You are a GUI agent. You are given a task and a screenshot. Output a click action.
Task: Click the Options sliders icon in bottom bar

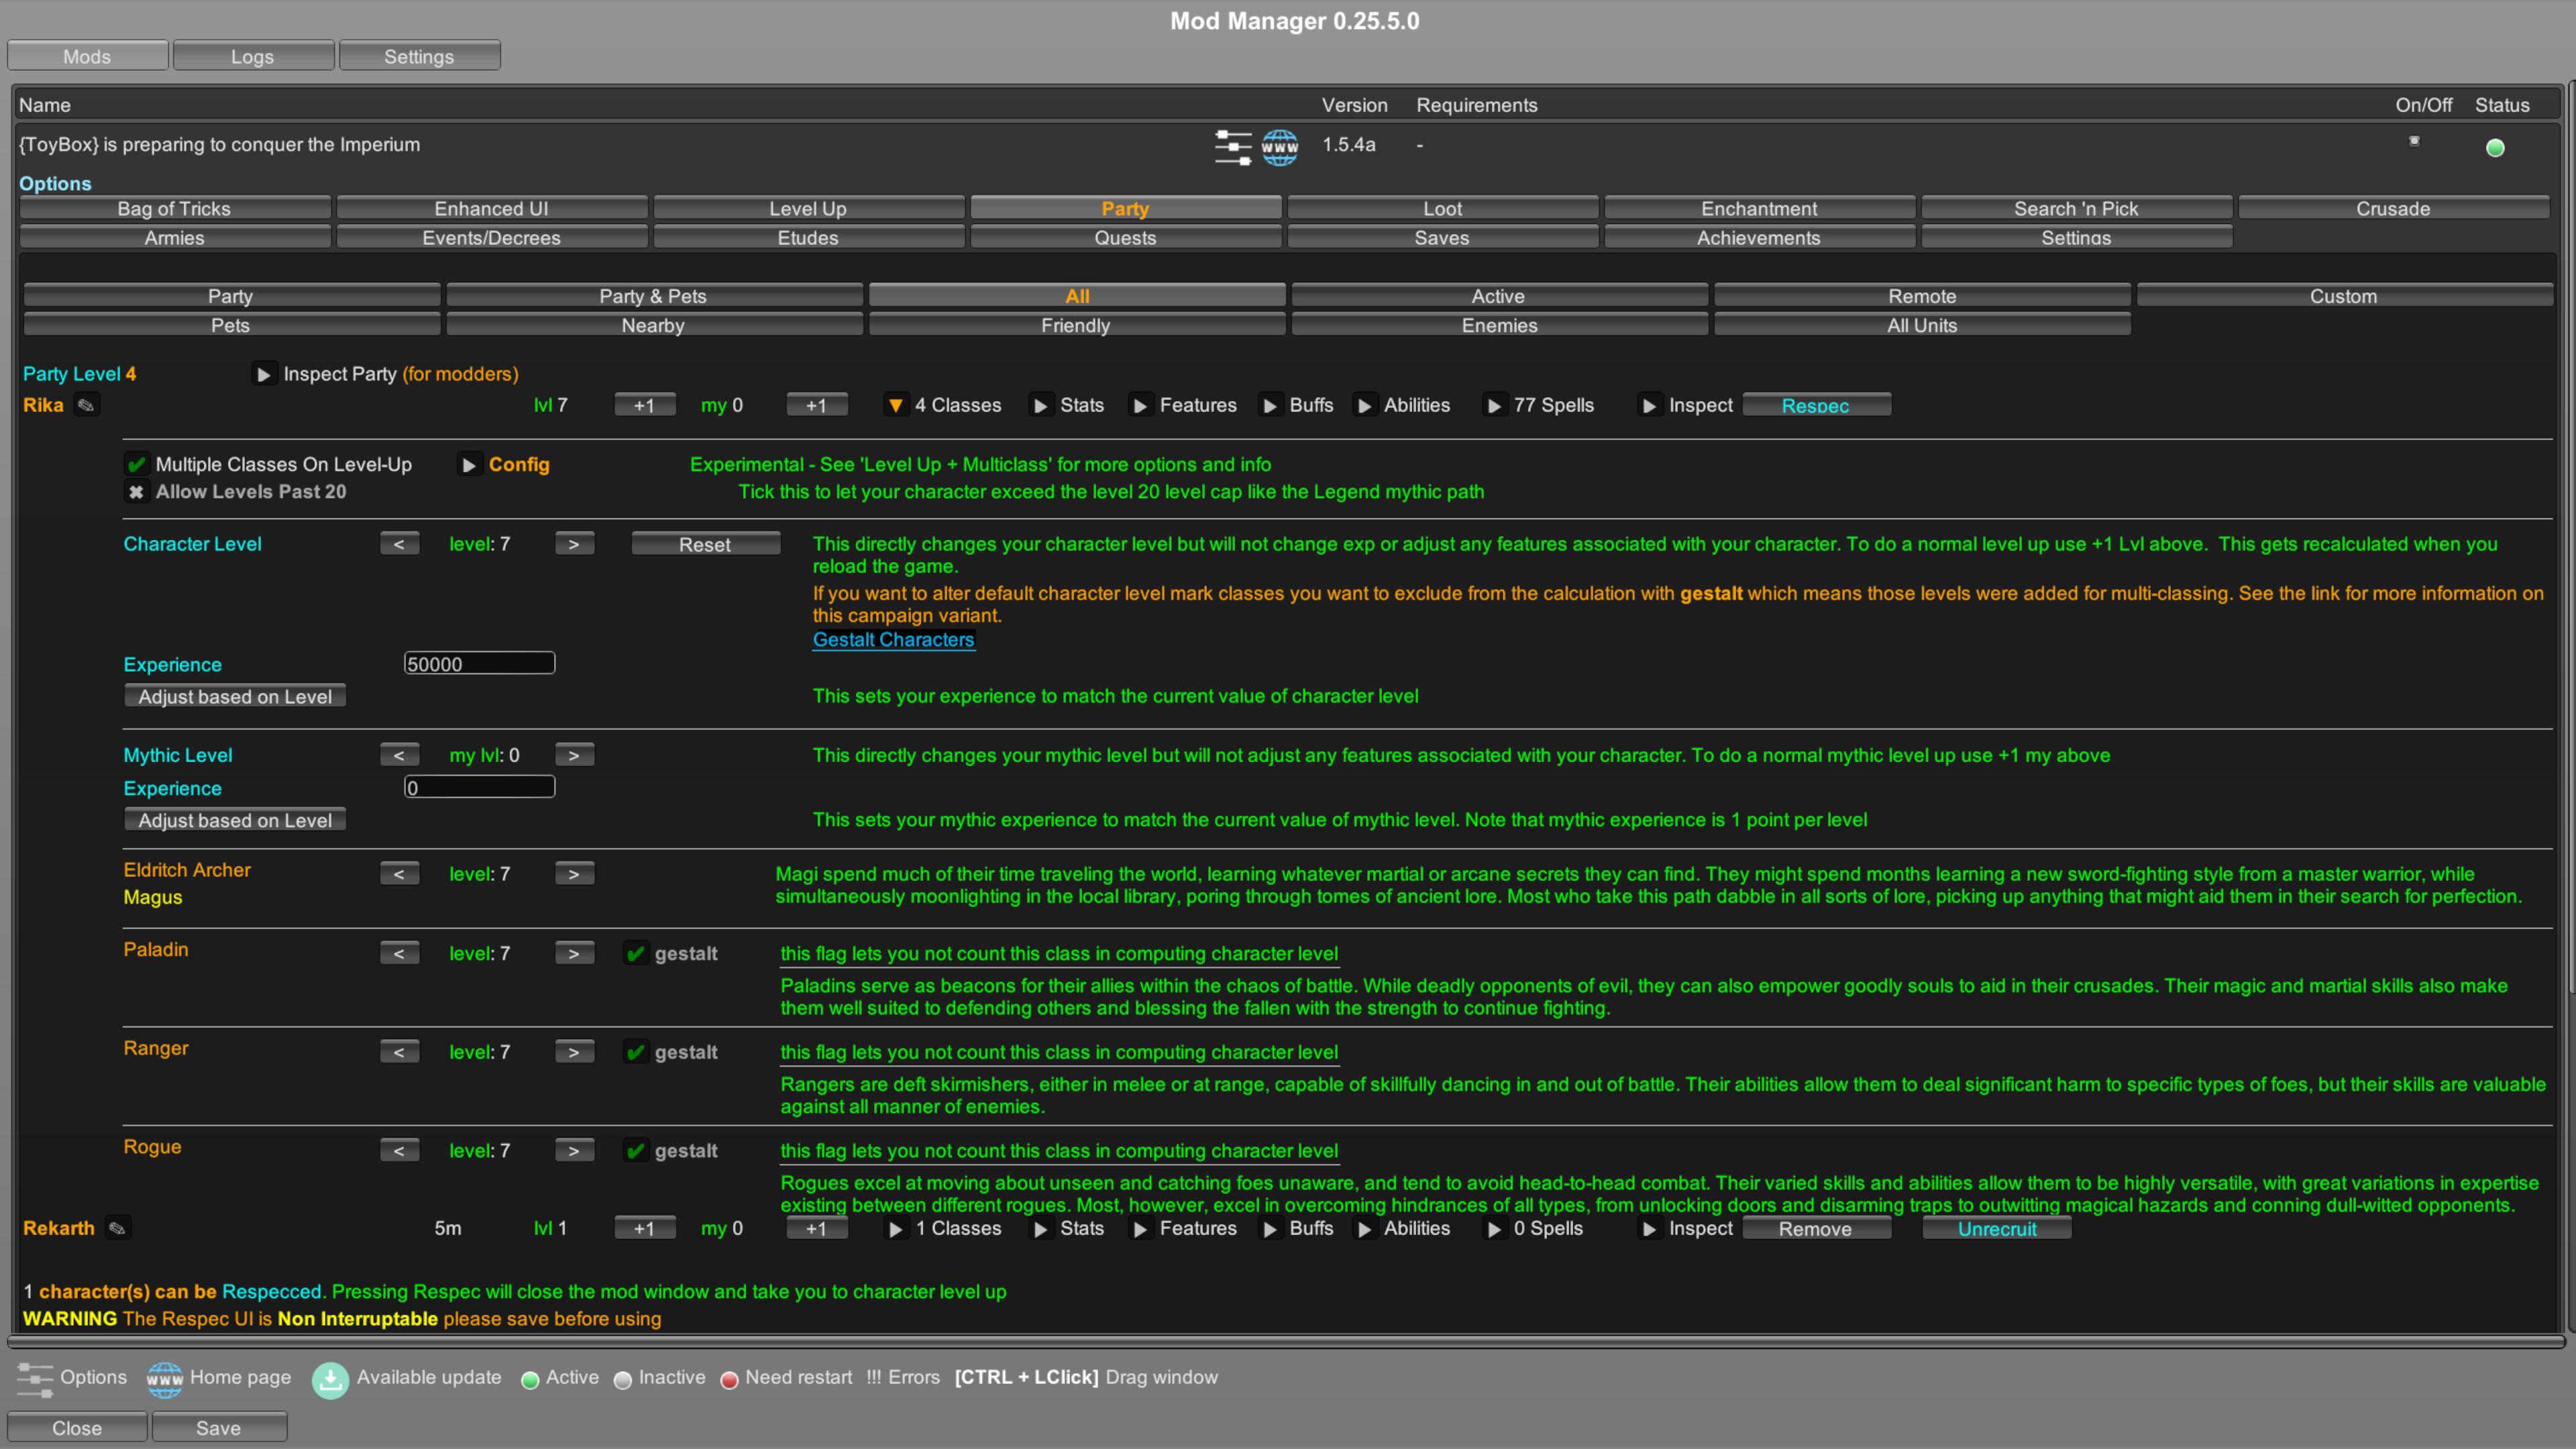click(36, 1379)
